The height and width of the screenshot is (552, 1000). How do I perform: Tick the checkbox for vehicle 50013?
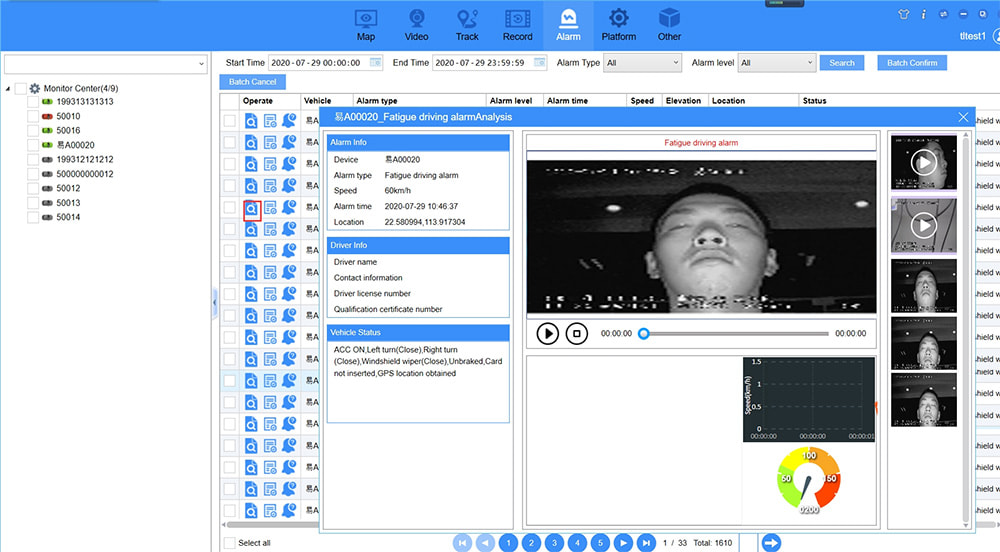pos(33,203)
